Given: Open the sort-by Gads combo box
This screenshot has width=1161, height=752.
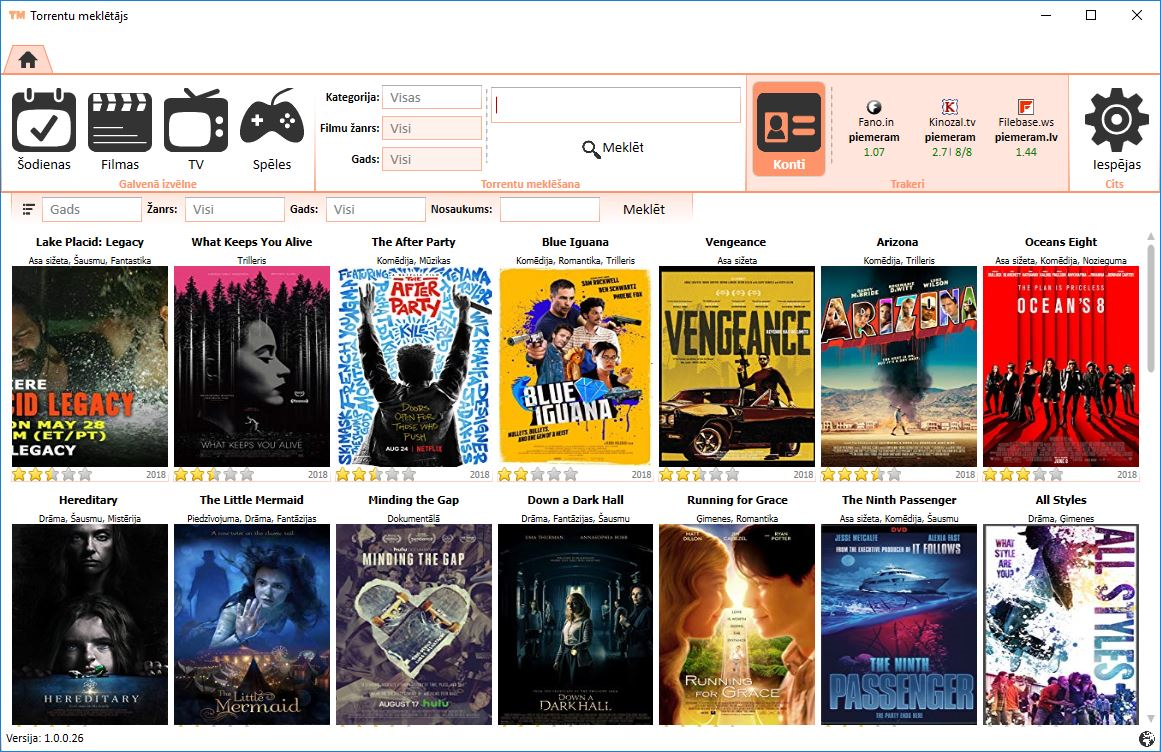Looking at the screenshot, I should click(x=91, y=209).
